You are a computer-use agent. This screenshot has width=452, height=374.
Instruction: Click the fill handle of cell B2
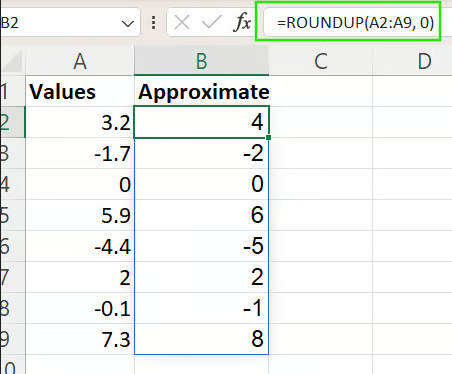pos(269,137)
